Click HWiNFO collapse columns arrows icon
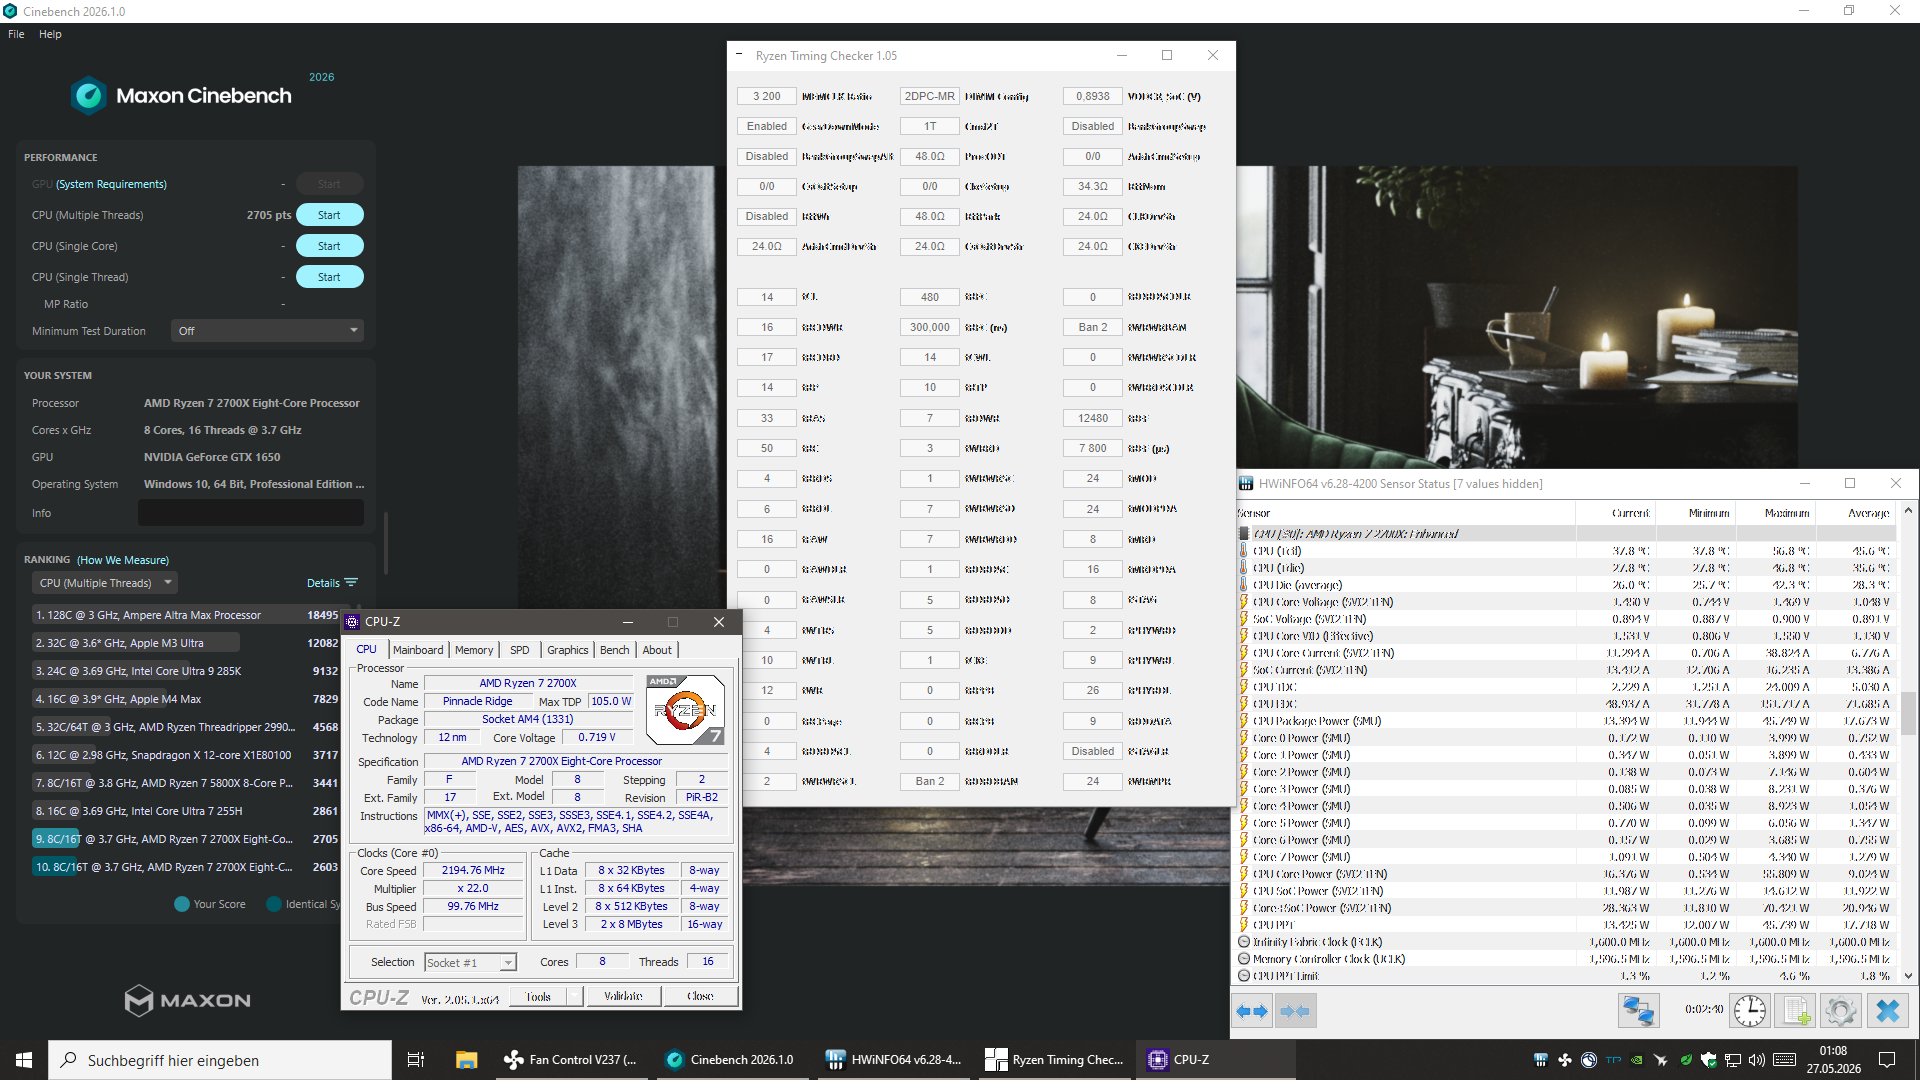 [x=1295, y=1011]
